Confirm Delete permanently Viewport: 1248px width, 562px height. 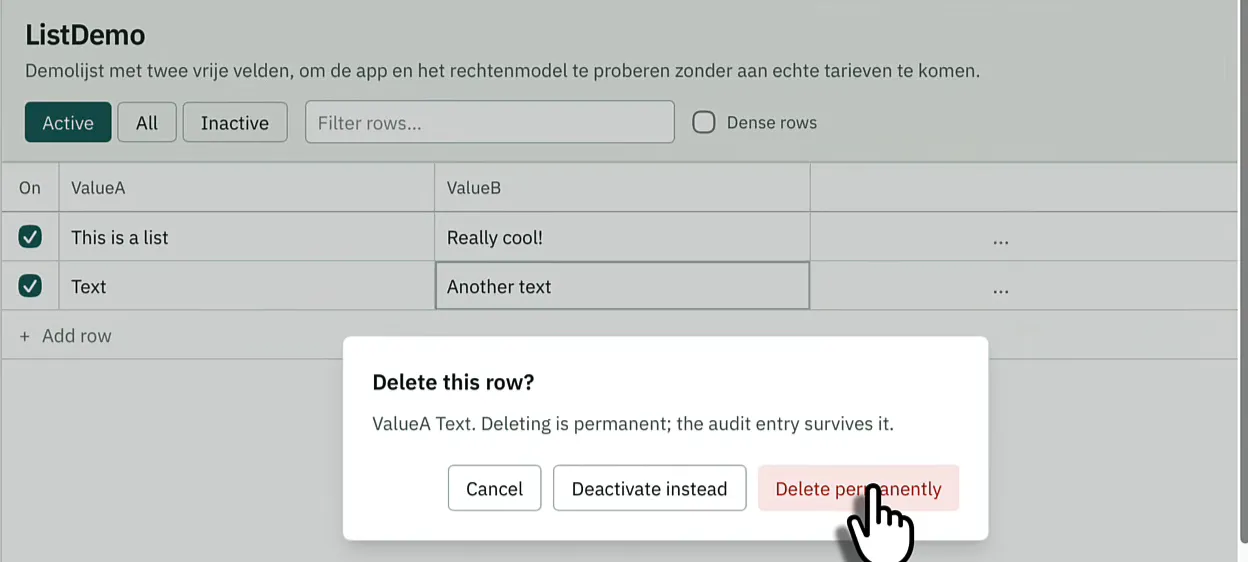(858, 488)
